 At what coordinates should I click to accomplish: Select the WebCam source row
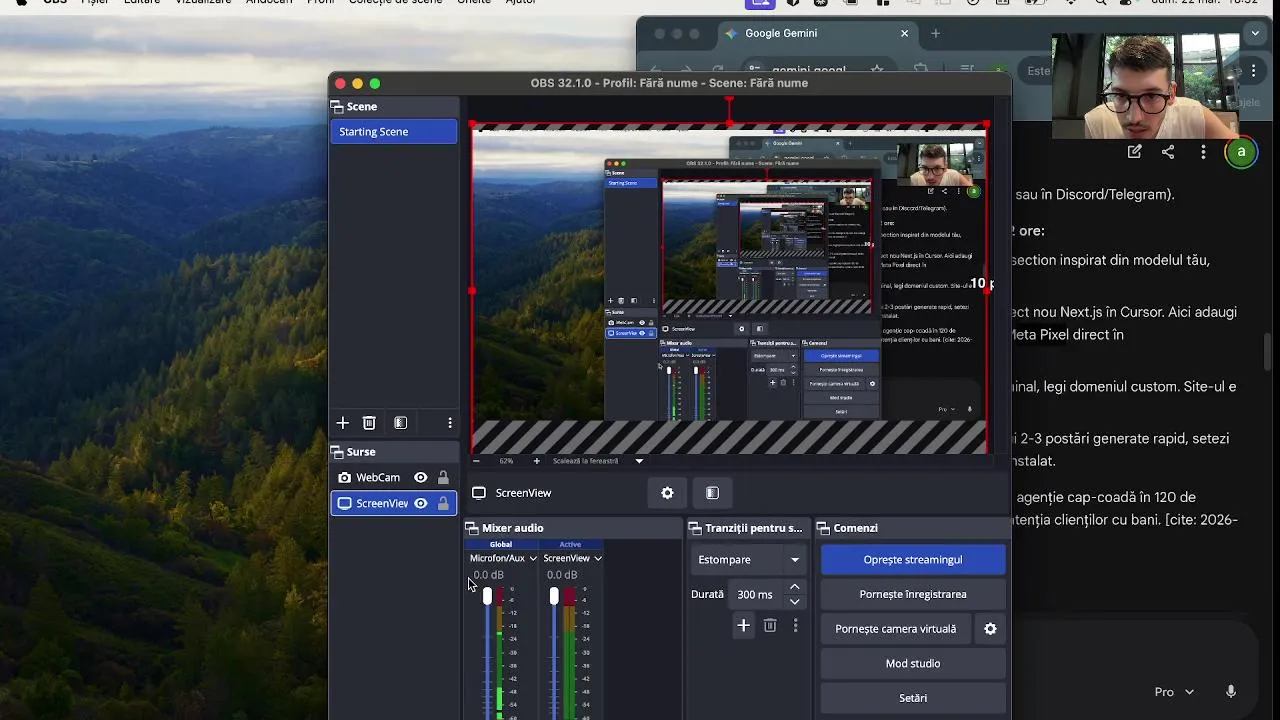tap(394, 478)
